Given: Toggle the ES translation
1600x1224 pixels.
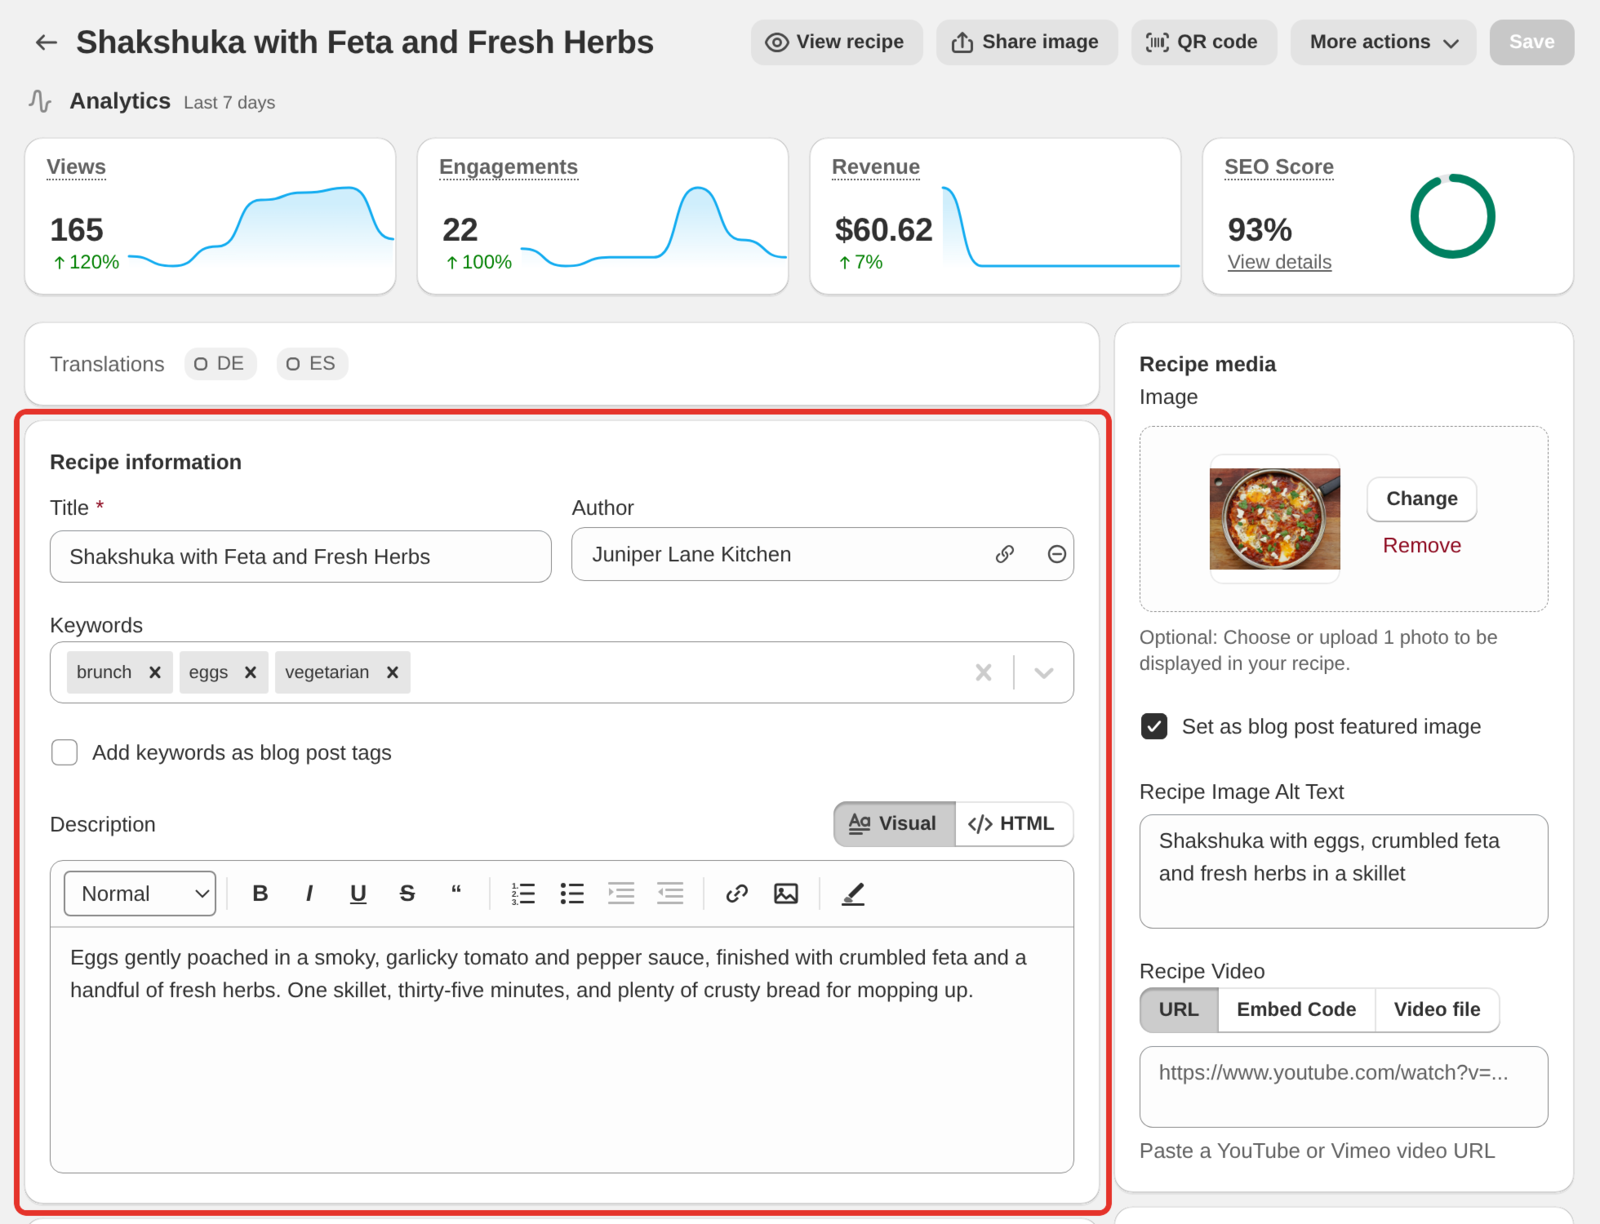Looking at the screenshot, I should 312,364.
